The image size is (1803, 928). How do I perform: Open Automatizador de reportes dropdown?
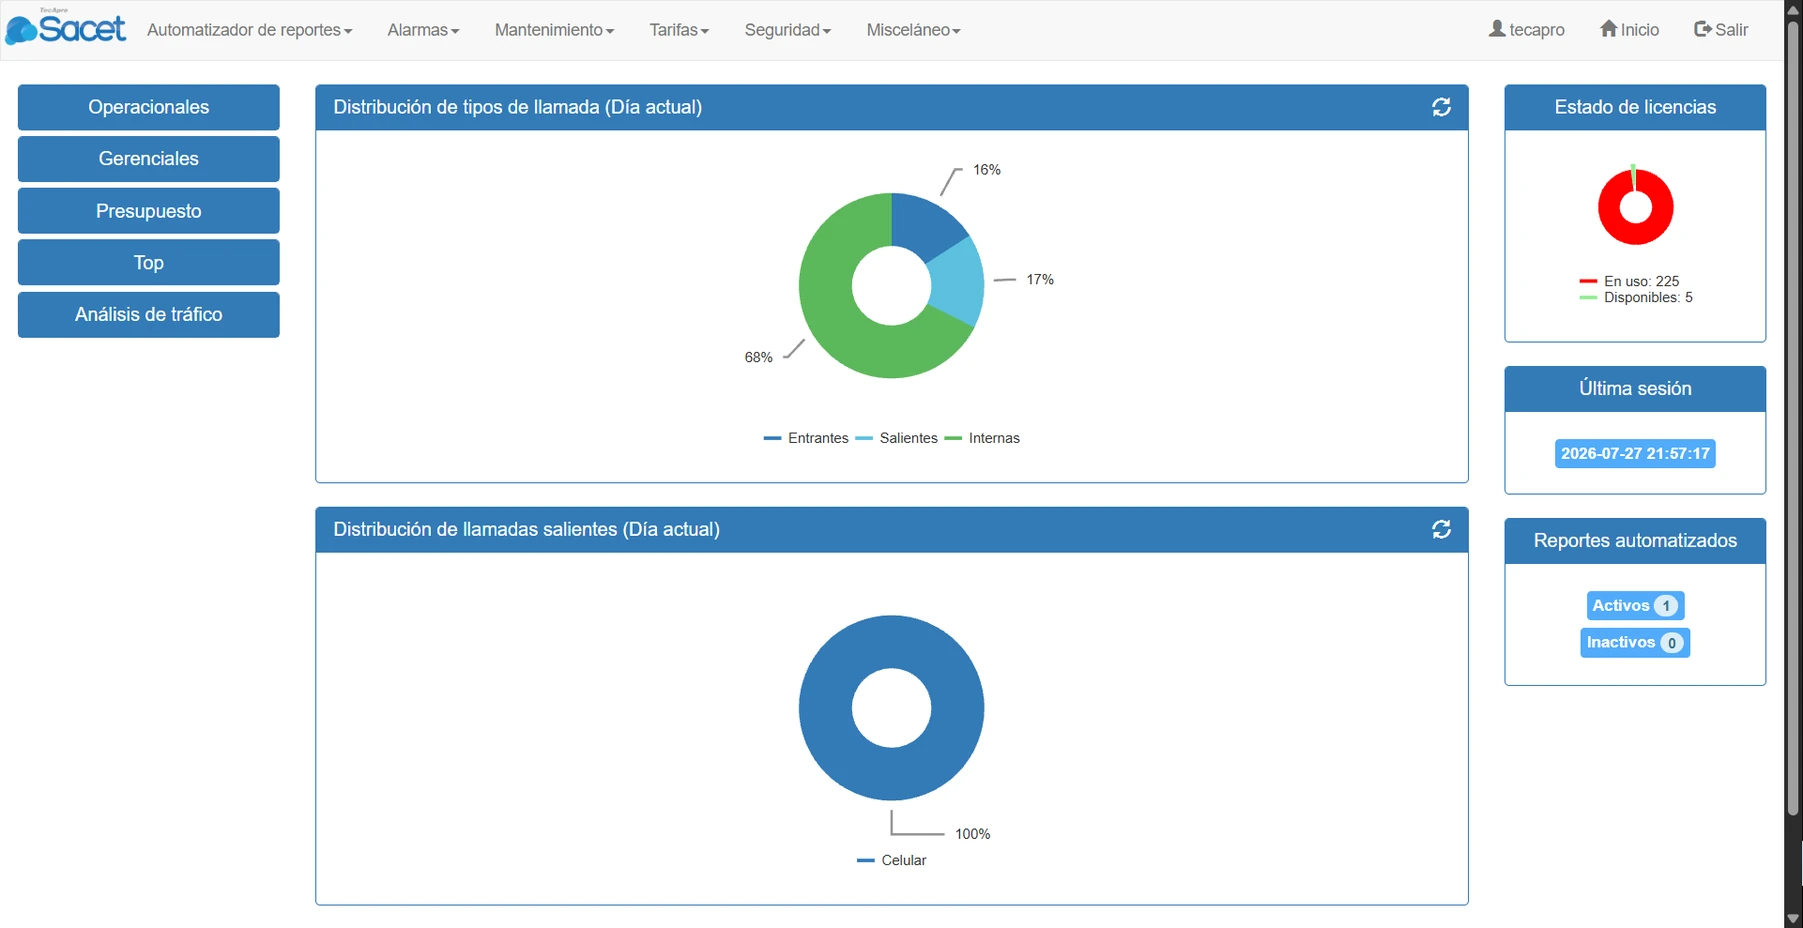[249, 30]
